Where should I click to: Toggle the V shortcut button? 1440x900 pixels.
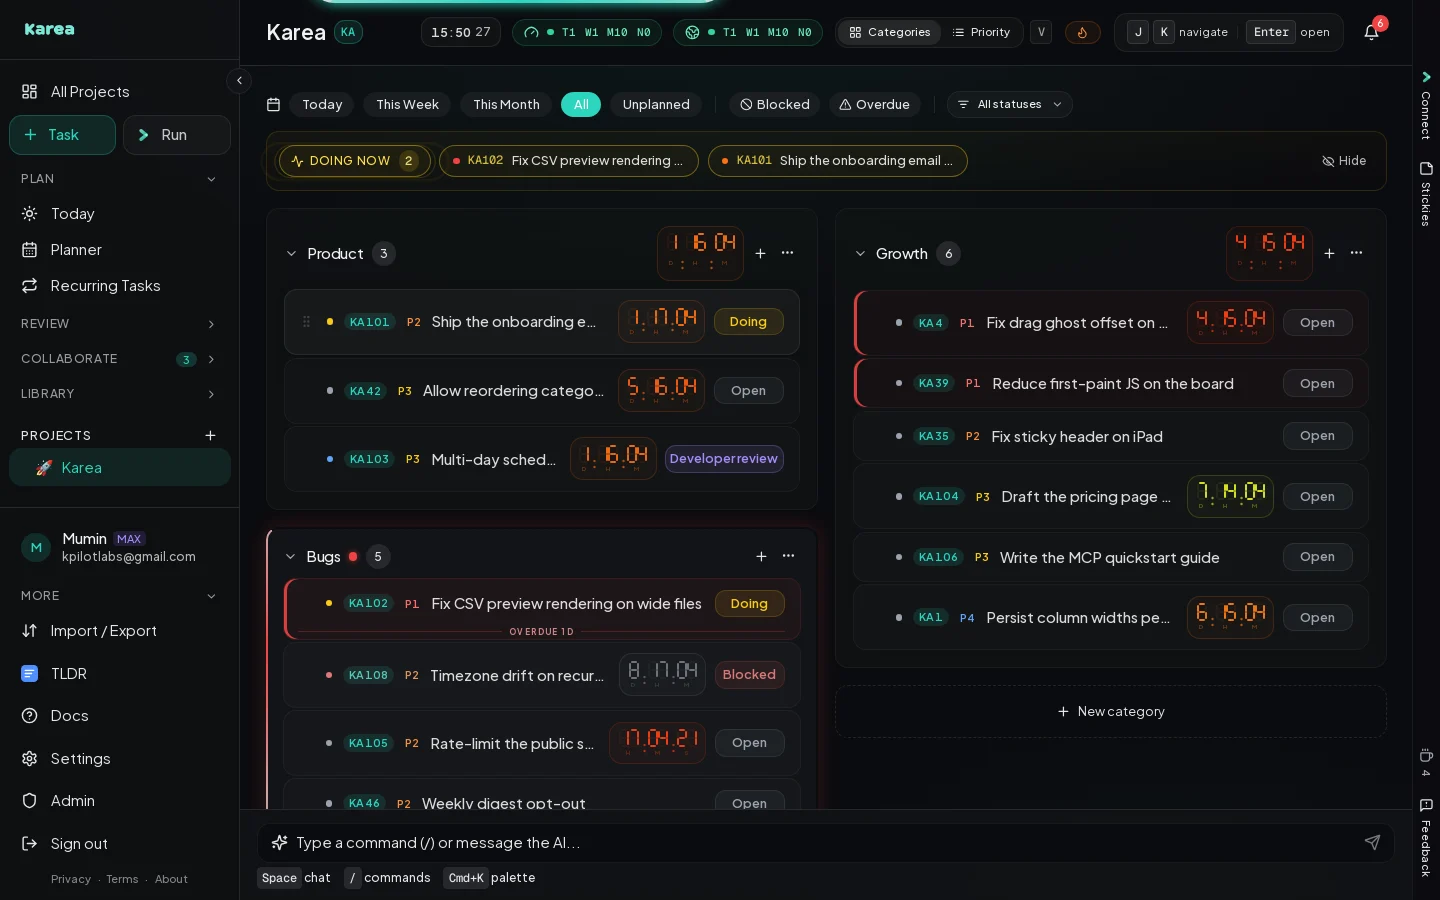pos(1041,32)
